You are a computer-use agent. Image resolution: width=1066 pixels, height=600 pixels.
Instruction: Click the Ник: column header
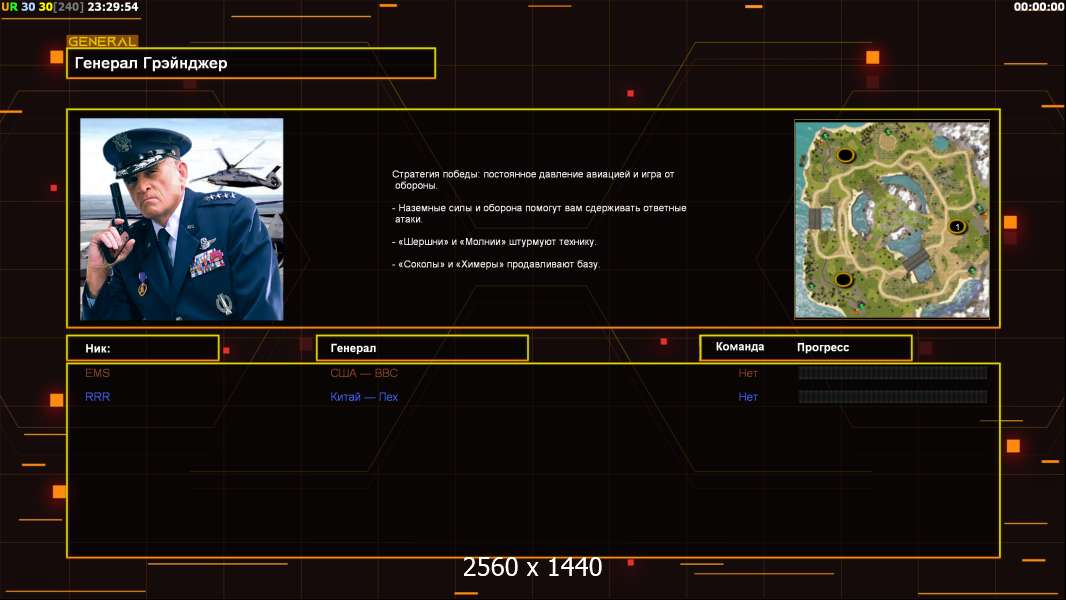(x=142, y=348)
